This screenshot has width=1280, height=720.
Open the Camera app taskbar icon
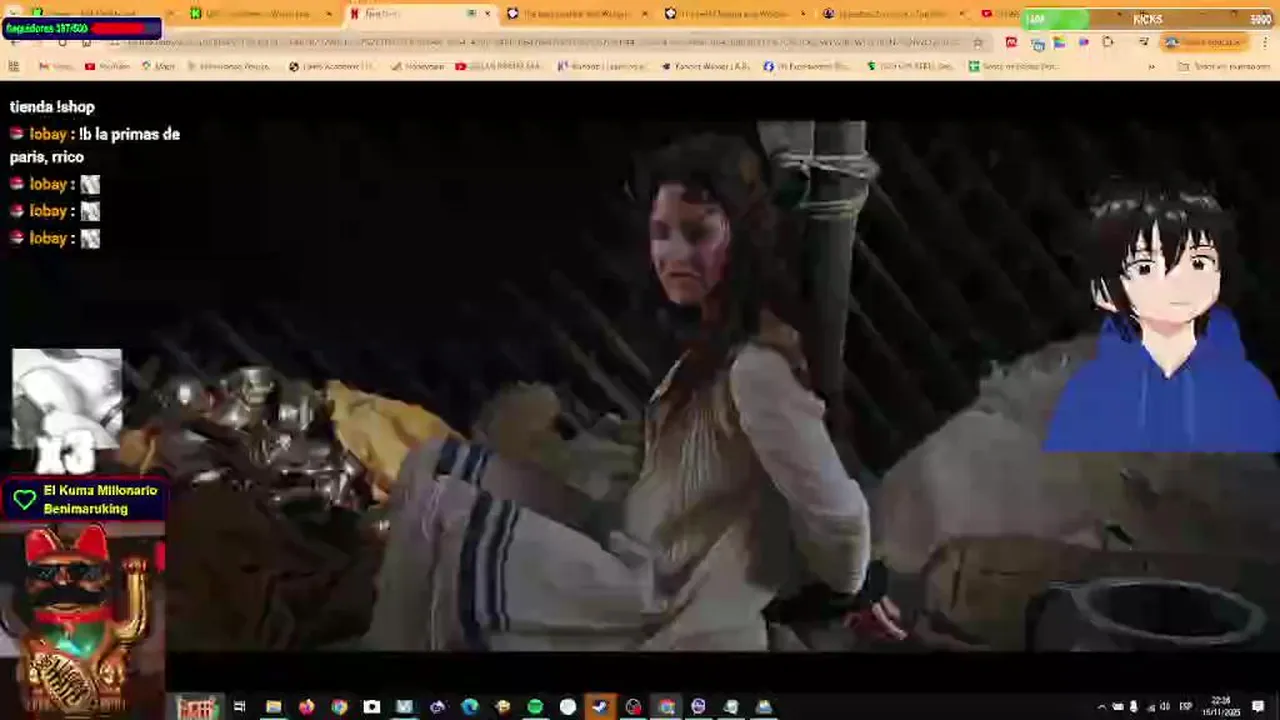[372, 707]
